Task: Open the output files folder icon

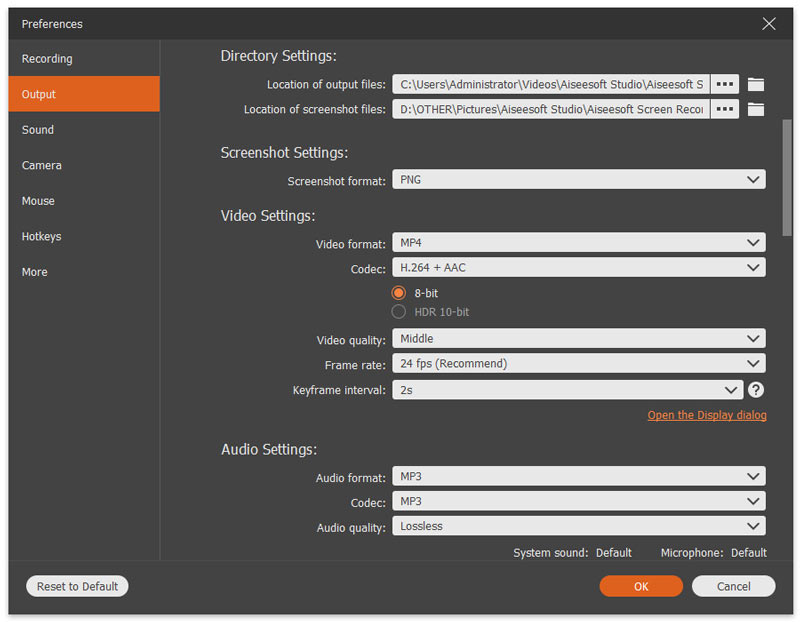Action: point(756,84)
